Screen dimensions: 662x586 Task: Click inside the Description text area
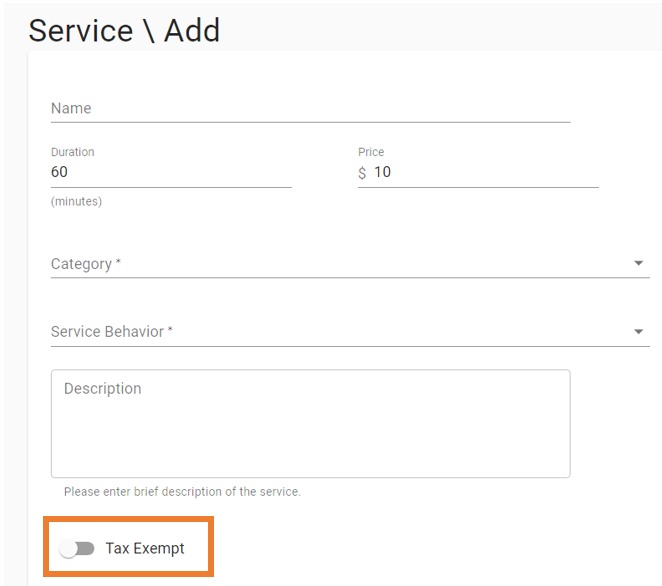click(310, 423)
